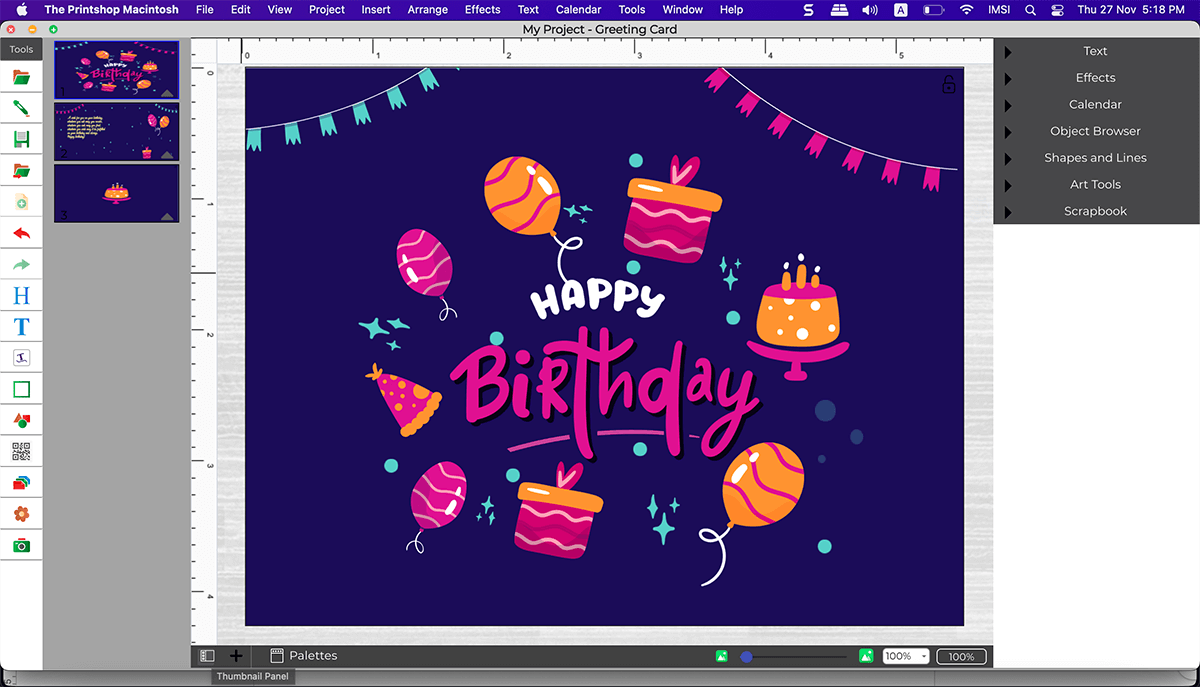
Task: Click the zoom slider handle
Action: point(746,657)
